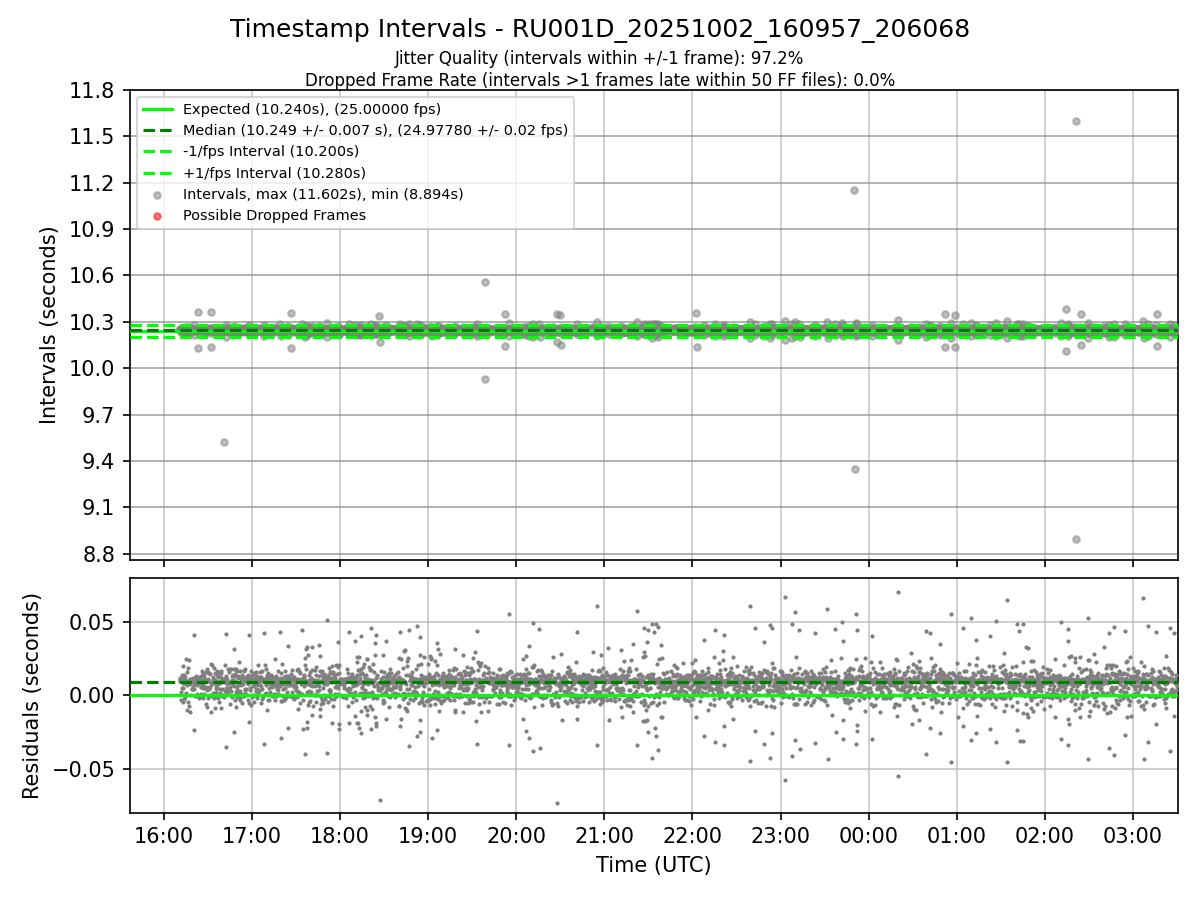Click the grey dot marker for Intervals in the legend

[x=157, y=195]
